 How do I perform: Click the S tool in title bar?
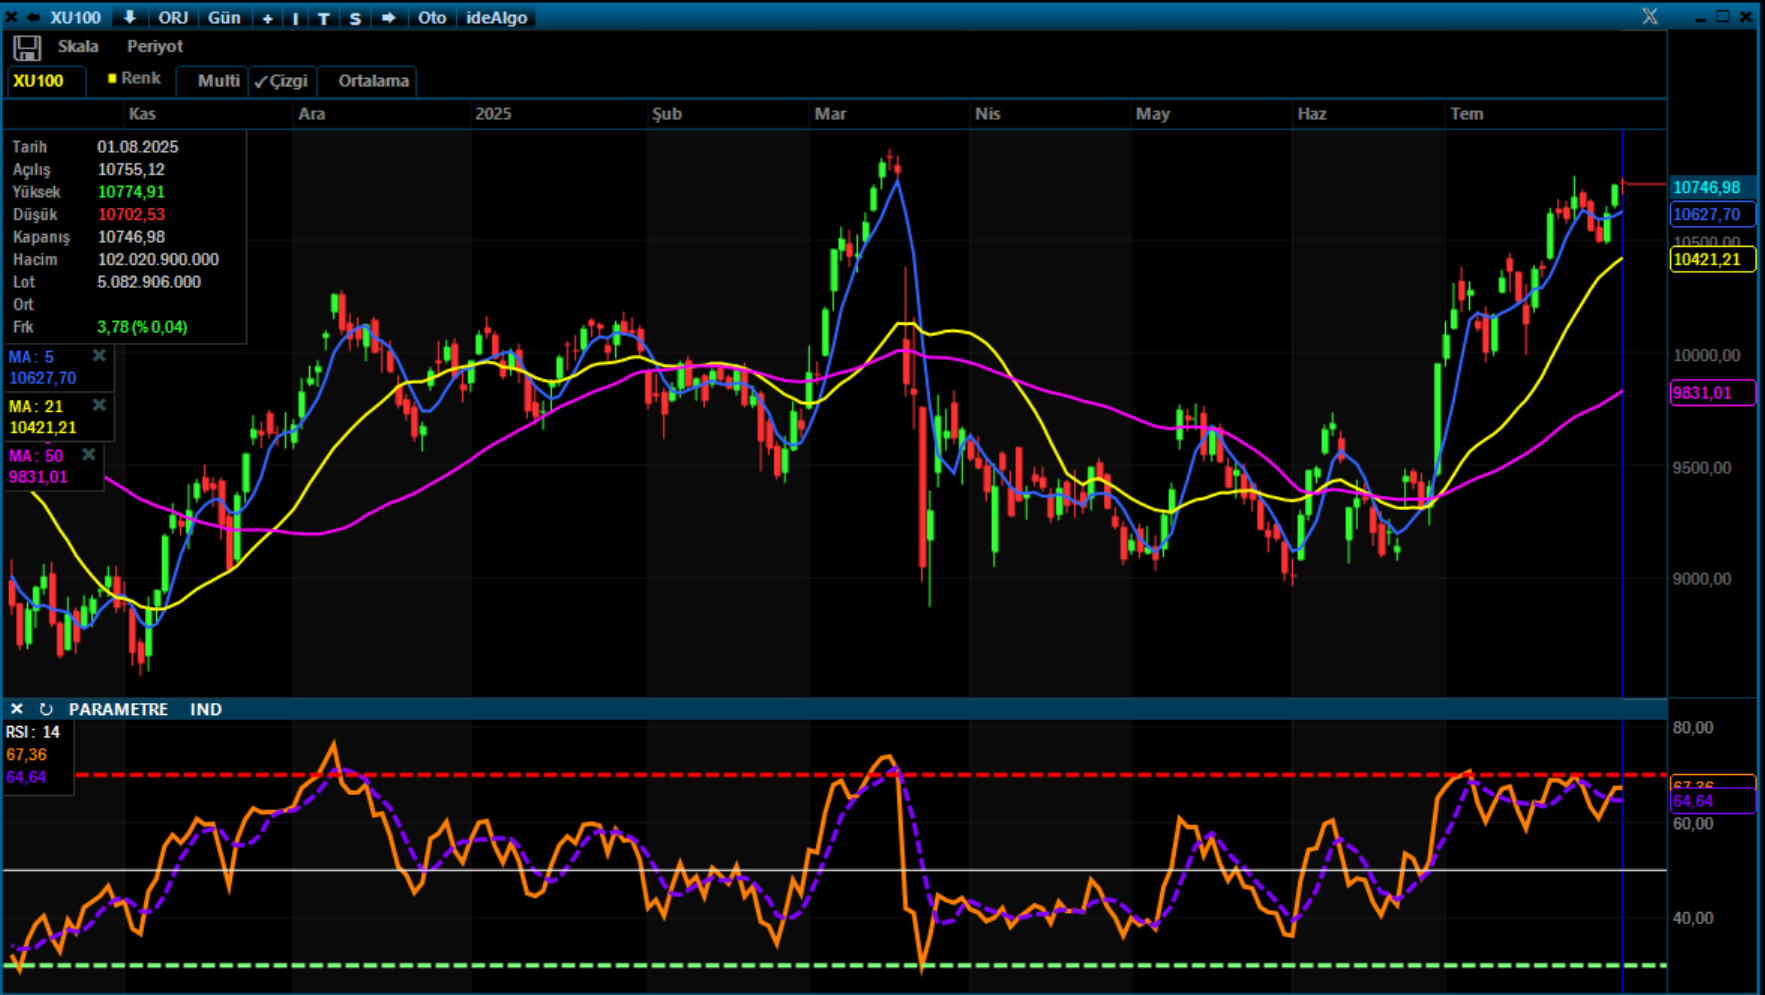(355, 18)
